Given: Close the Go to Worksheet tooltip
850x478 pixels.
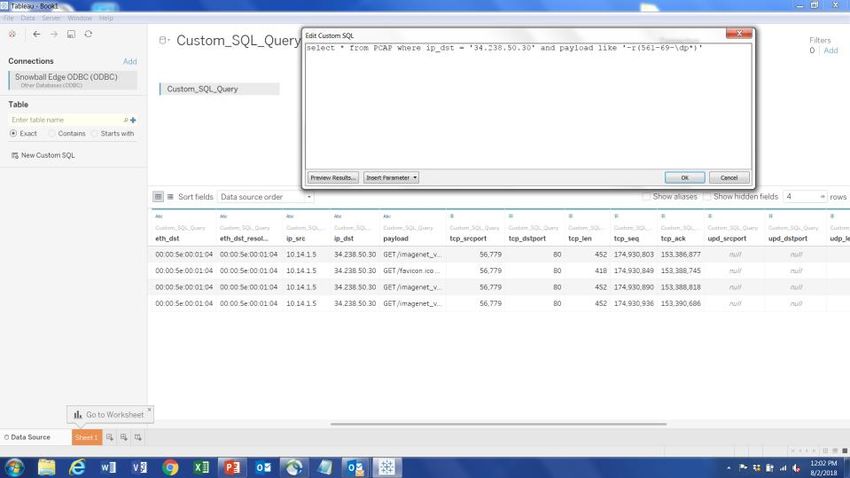Looking at the screenshot, I should click(150, 409).
